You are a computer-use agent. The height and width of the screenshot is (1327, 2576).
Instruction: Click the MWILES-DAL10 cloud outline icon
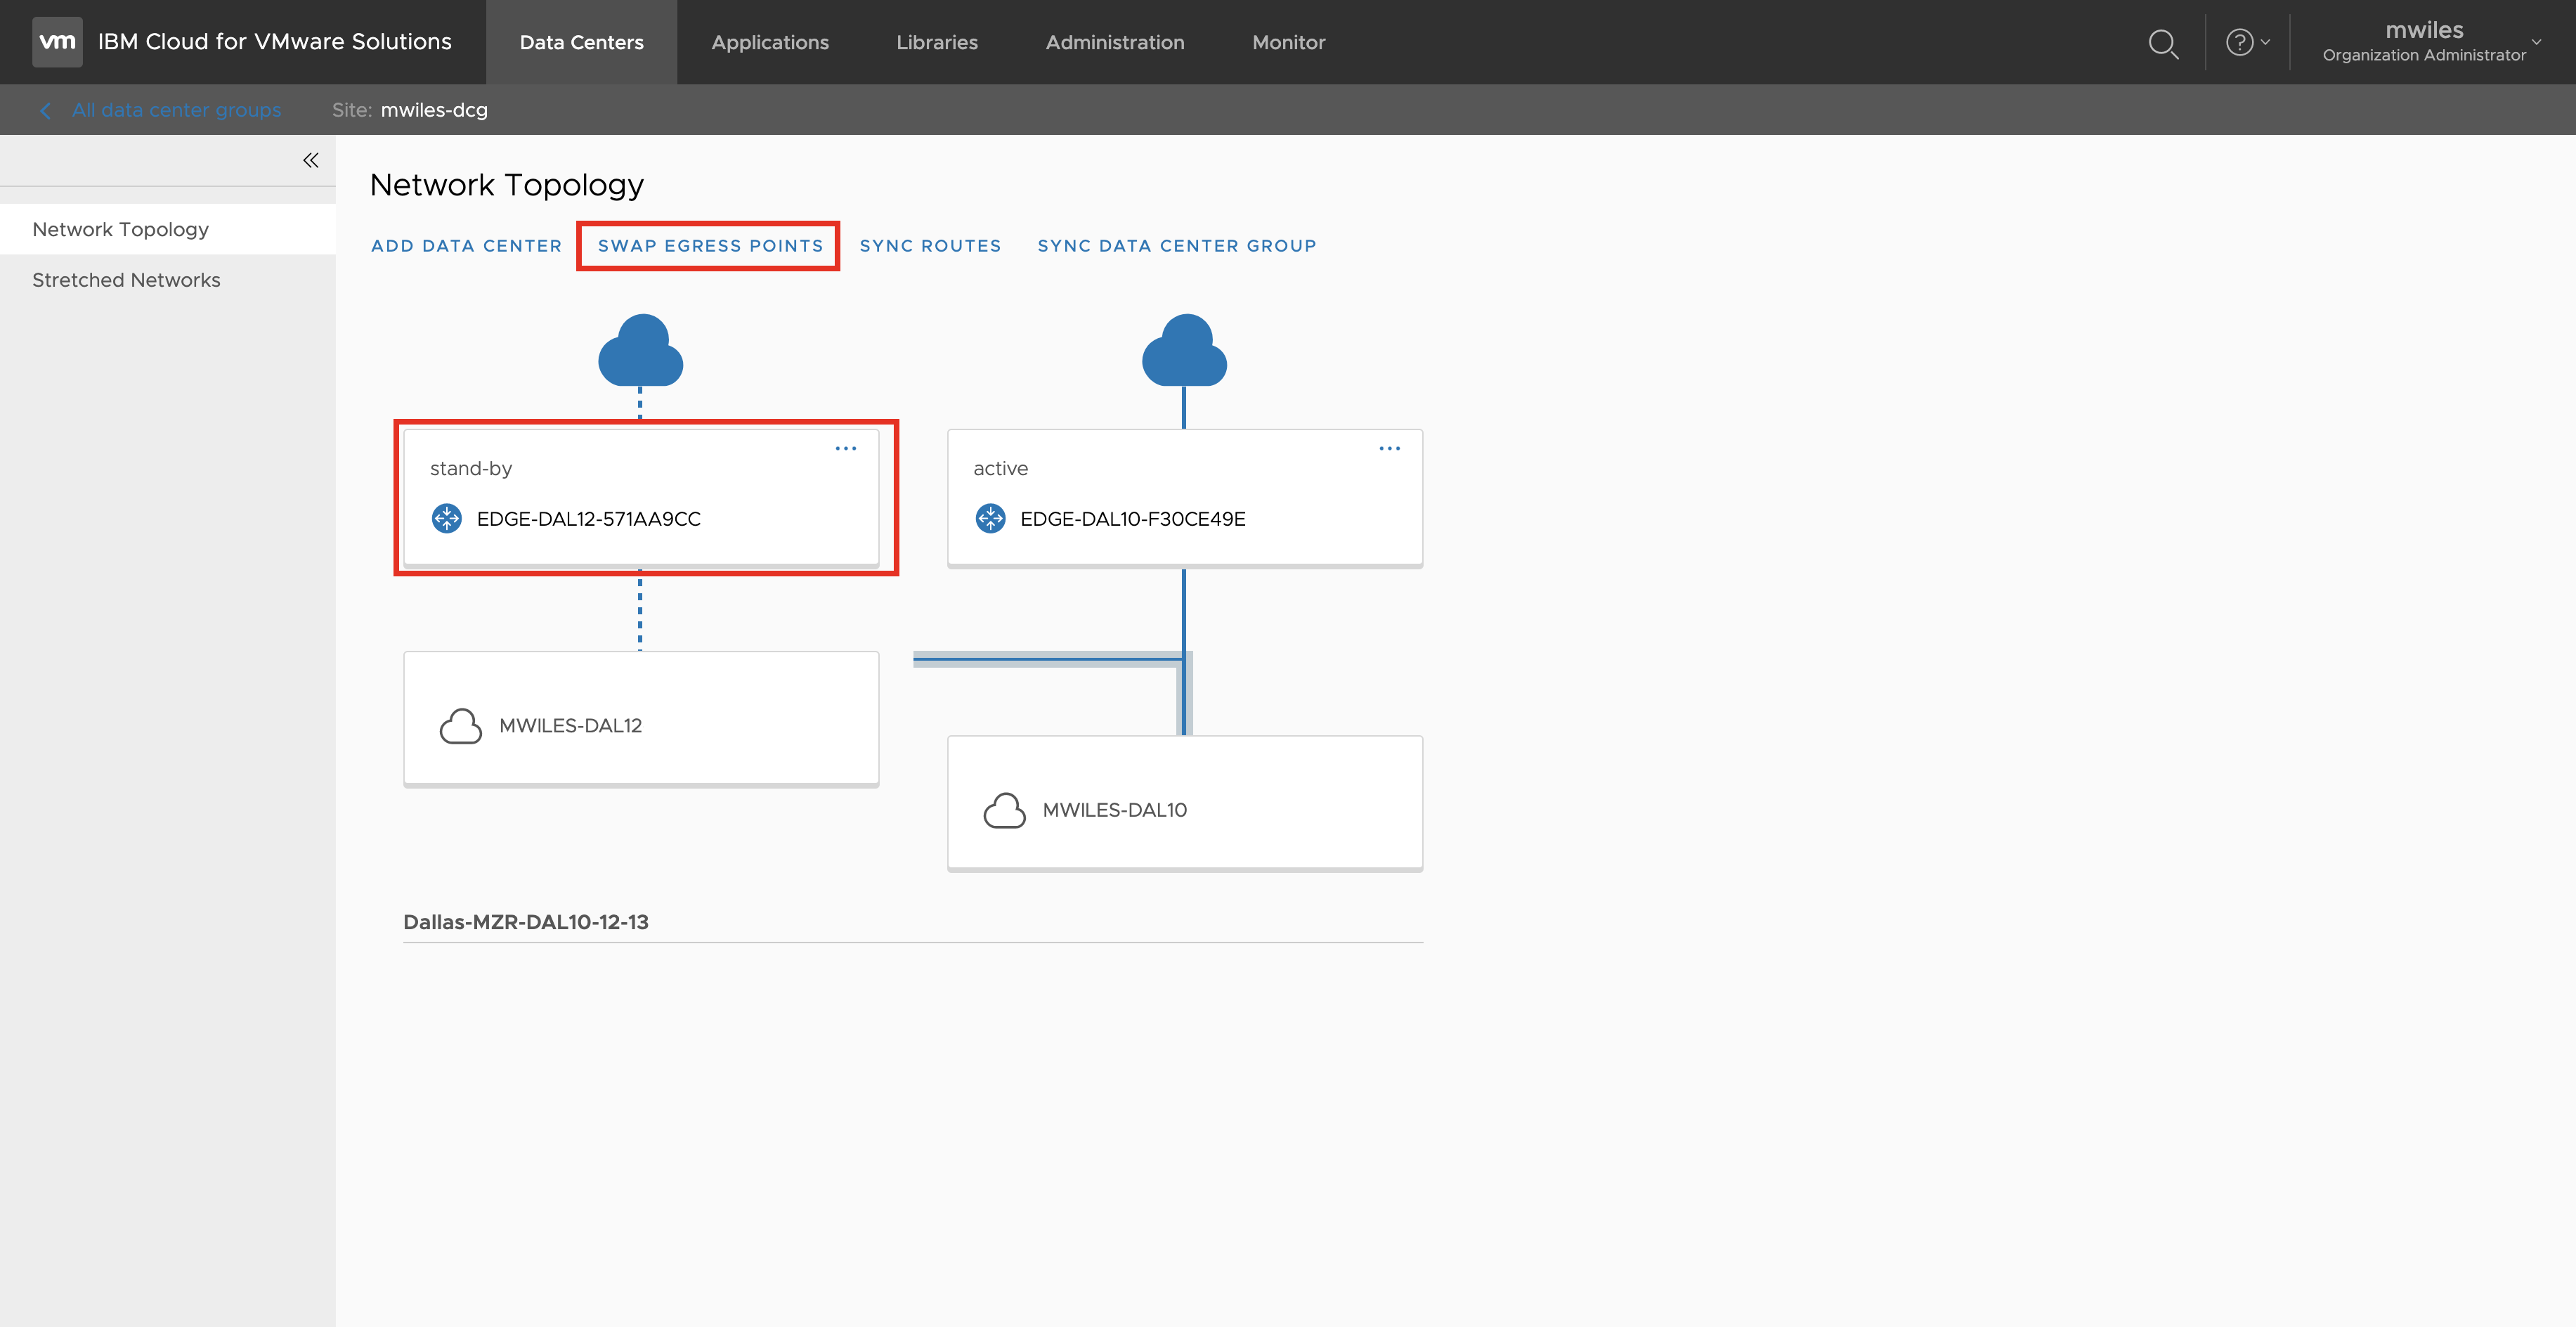click(x=1004, y=810)
